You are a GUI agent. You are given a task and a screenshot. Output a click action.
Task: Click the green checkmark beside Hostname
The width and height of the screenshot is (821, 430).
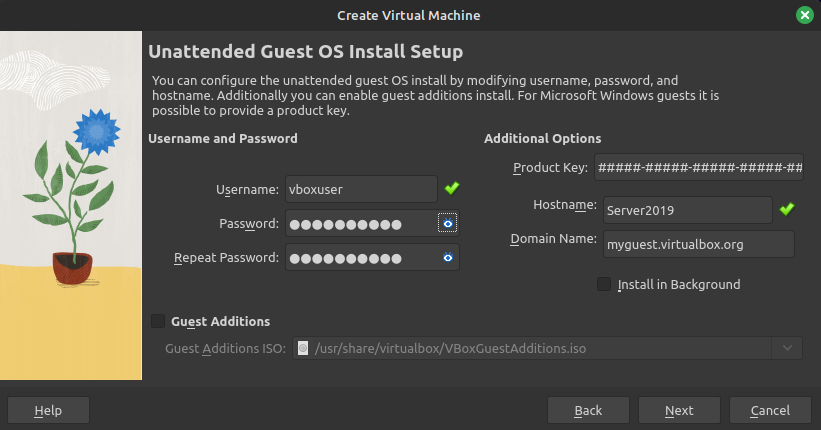[x=787, y=209]
